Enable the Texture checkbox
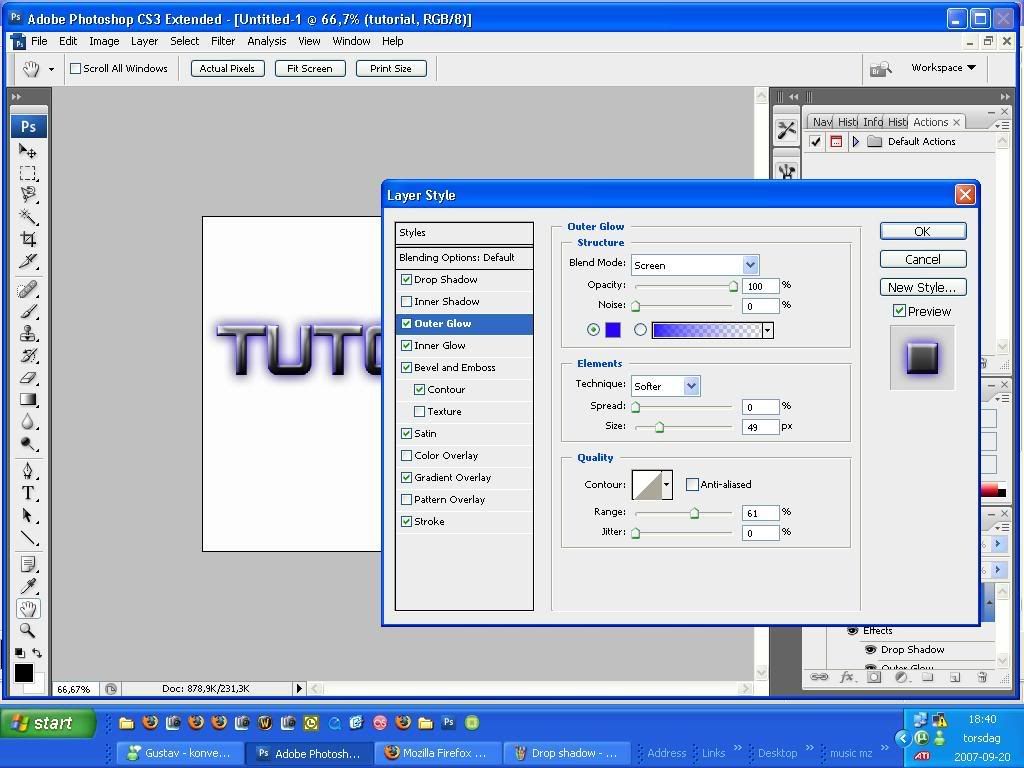This screenshot has height=768, width=1024. tap(420, 411)
